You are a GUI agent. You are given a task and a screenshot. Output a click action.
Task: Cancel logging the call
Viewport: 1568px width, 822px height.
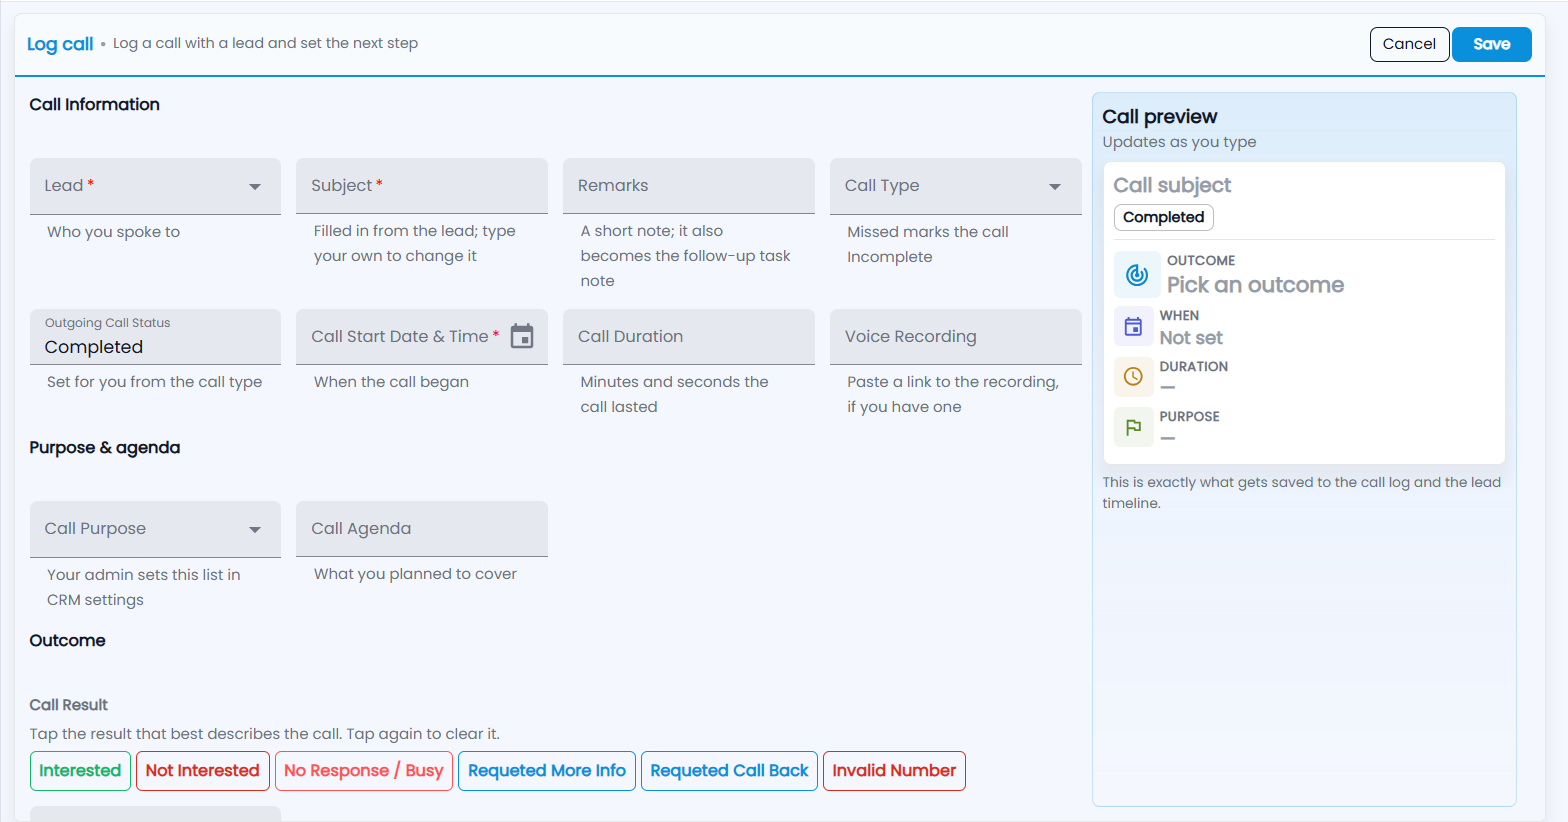point(1409,44)
